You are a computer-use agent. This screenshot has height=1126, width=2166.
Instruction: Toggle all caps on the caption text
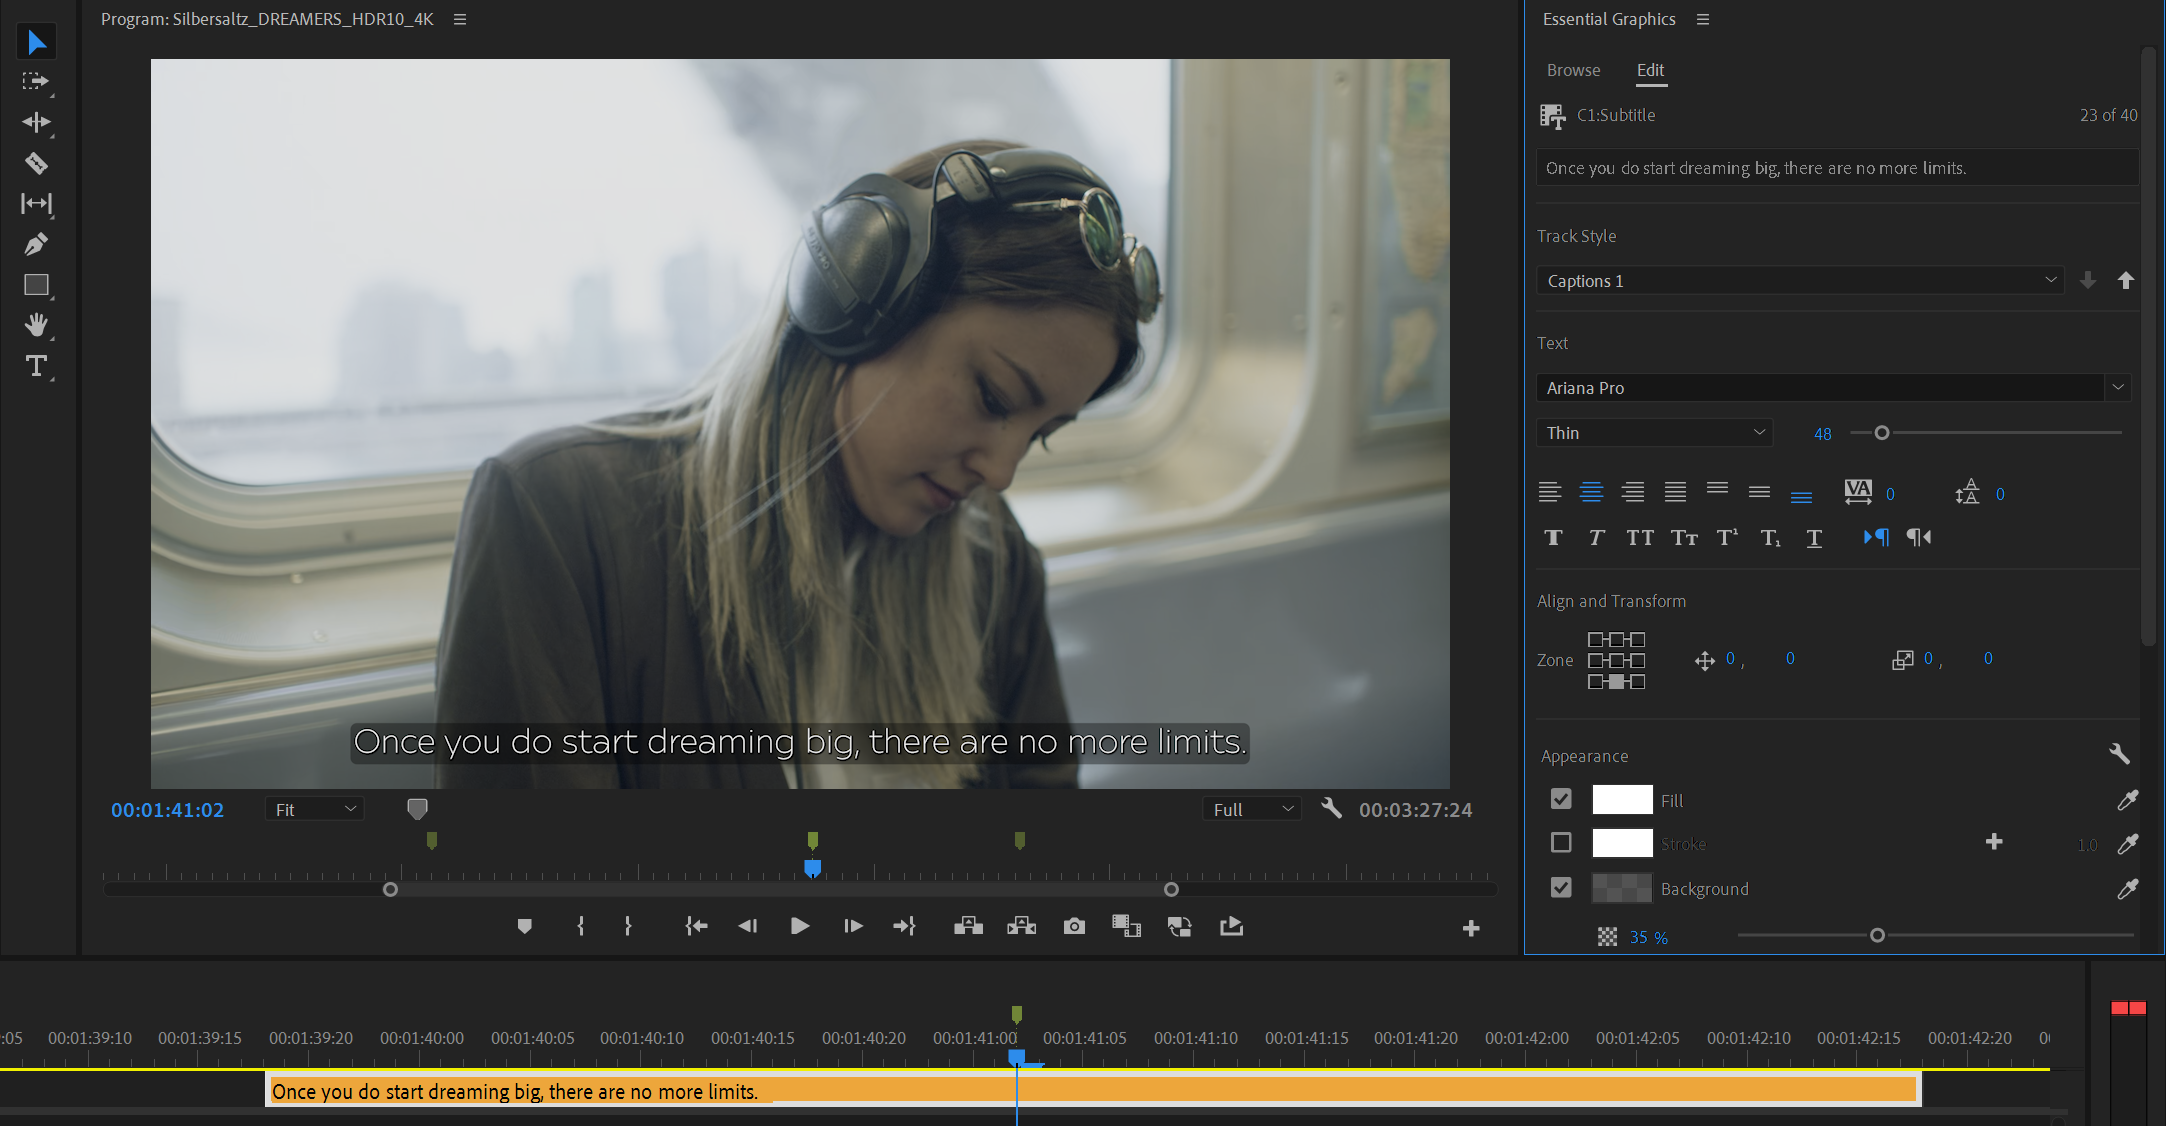tap(1640, 537)
